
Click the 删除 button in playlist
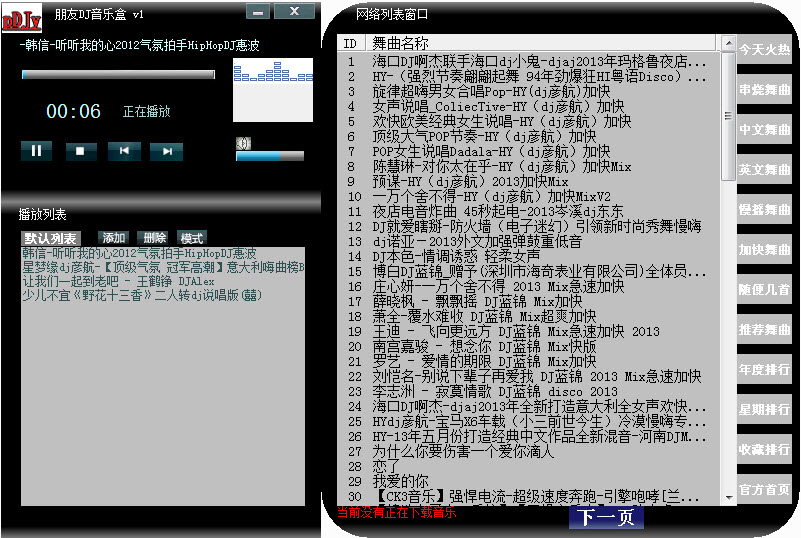[155, 238]
